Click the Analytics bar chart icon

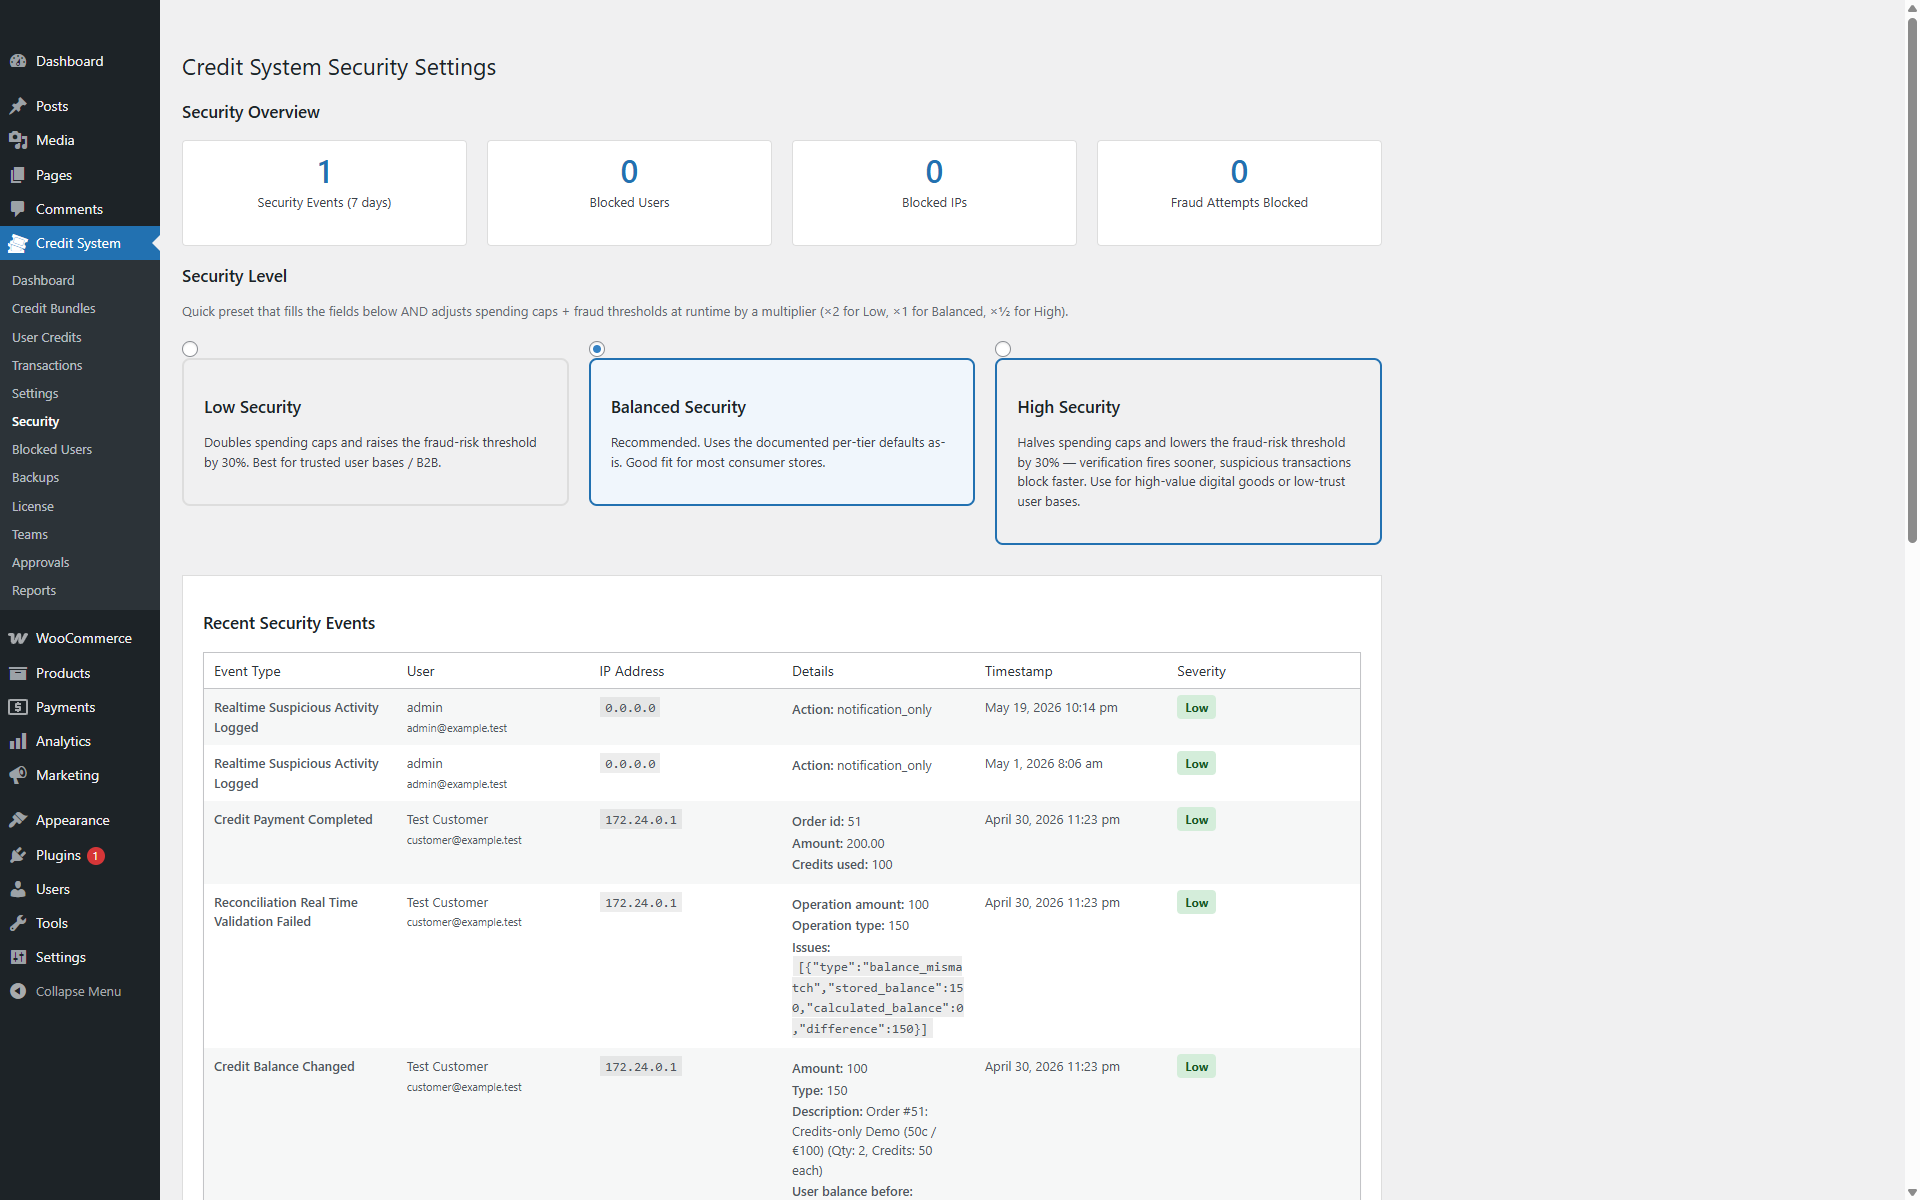pos(18,741)
